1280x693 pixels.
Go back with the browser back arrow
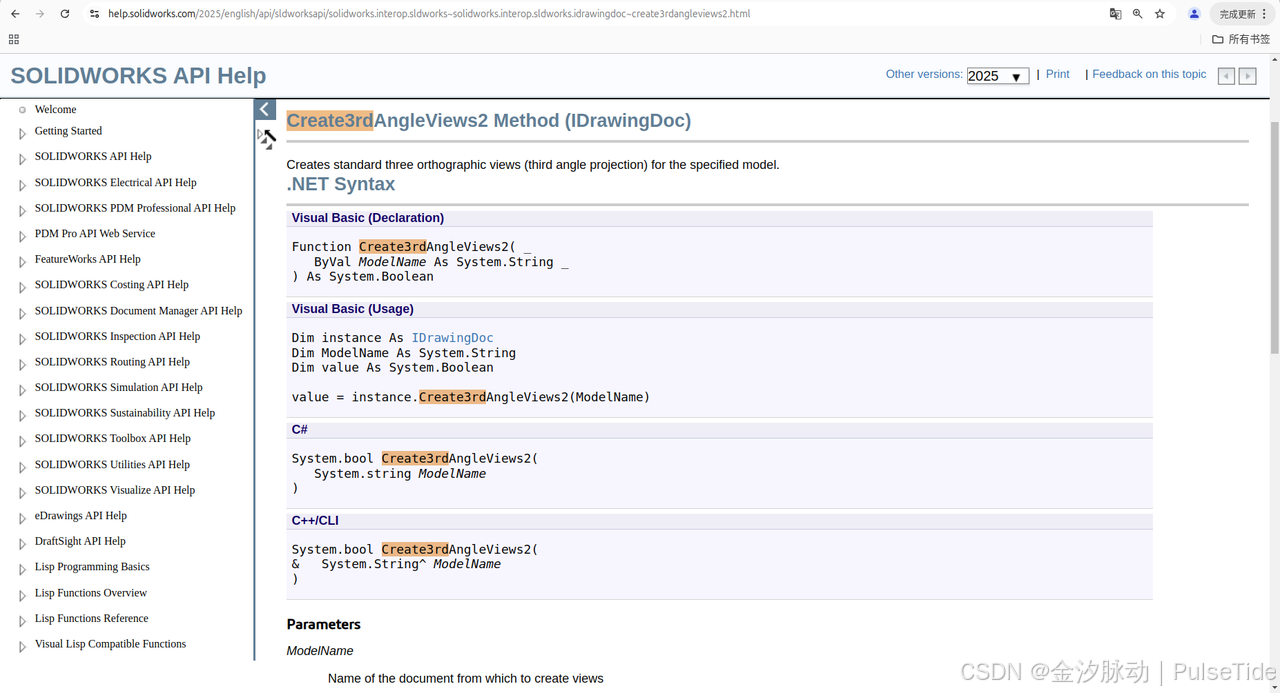point(15,14)
